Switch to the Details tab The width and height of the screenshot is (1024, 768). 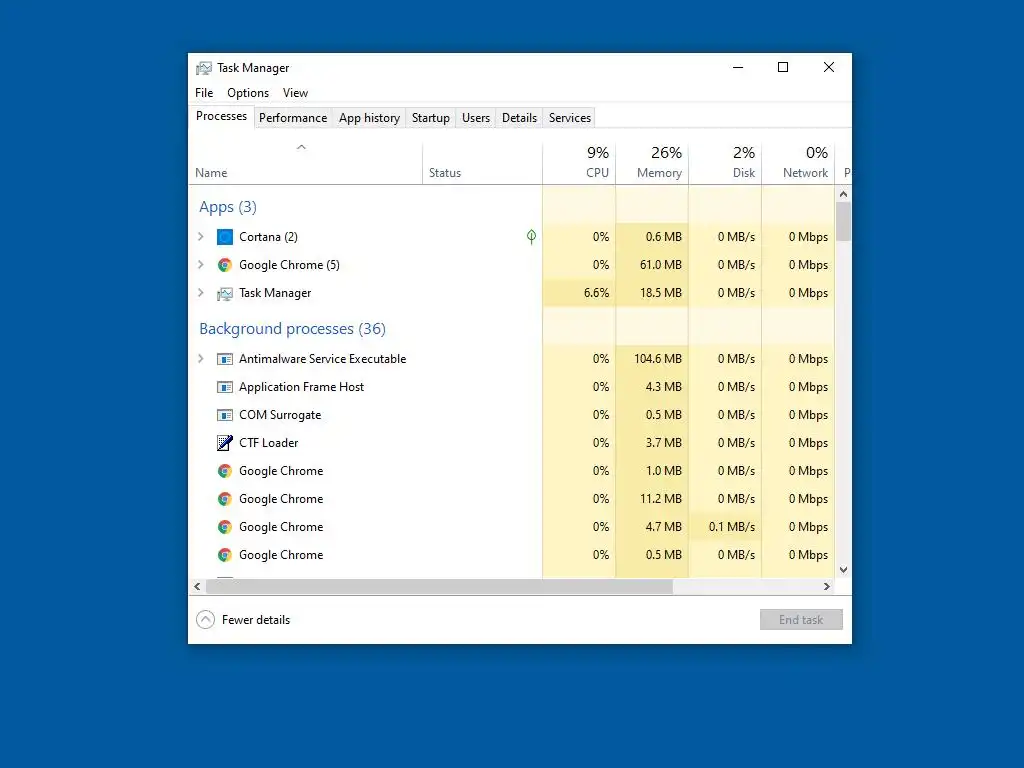[519, 118]
